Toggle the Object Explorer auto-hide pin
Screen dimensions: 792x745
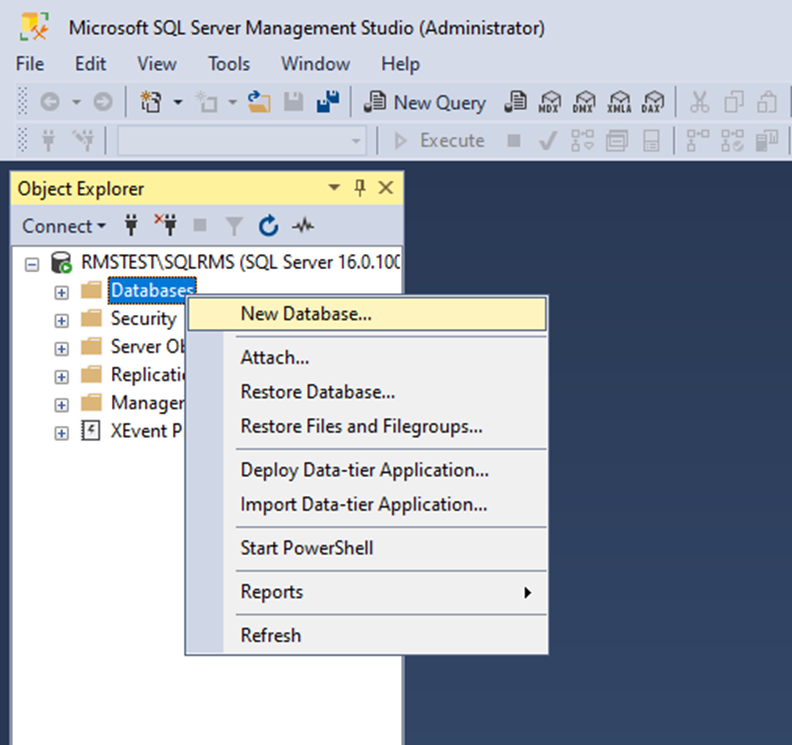(360, 188)
